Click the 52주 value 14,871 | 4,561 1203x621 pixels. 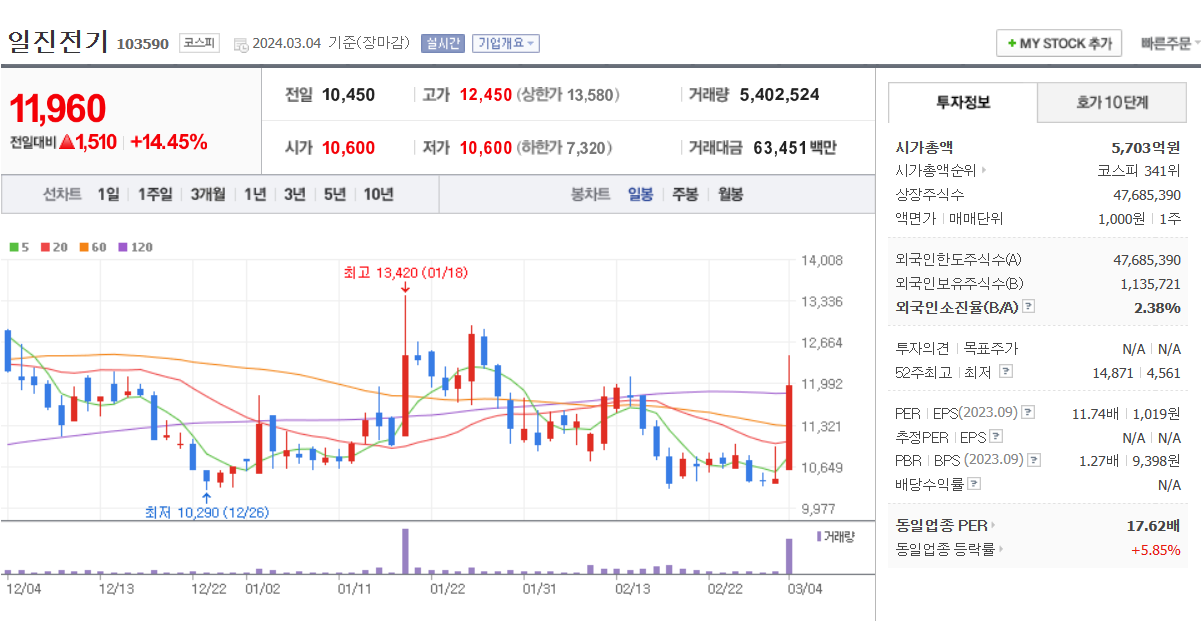pos(1138,372)
